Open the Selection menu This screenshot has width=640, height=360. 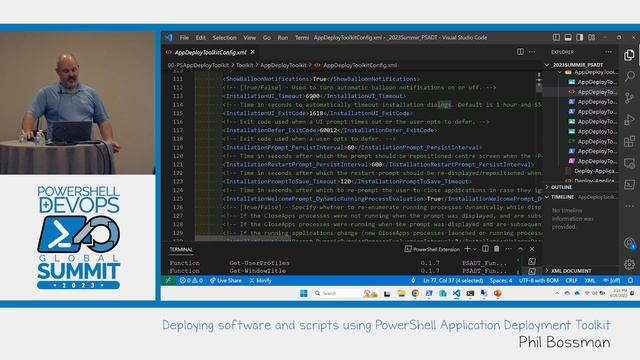tap(224, 37)
